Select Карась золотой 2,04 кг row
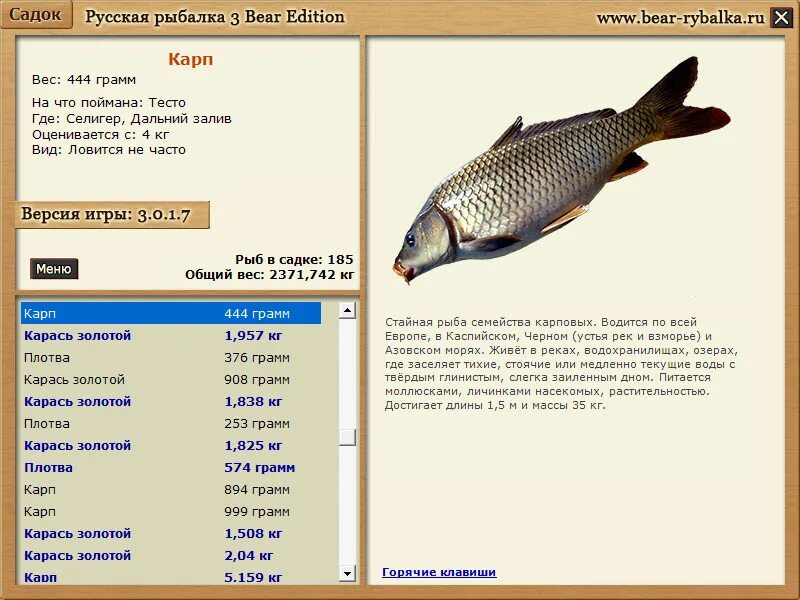 coord(171,555)
